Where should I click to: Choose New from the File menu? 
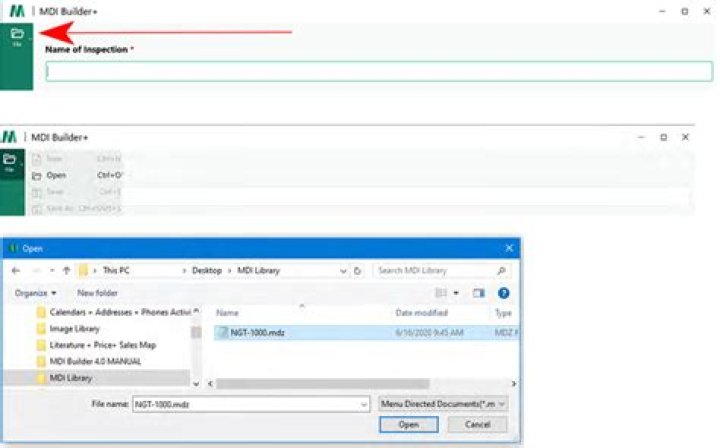pos(77,159)
